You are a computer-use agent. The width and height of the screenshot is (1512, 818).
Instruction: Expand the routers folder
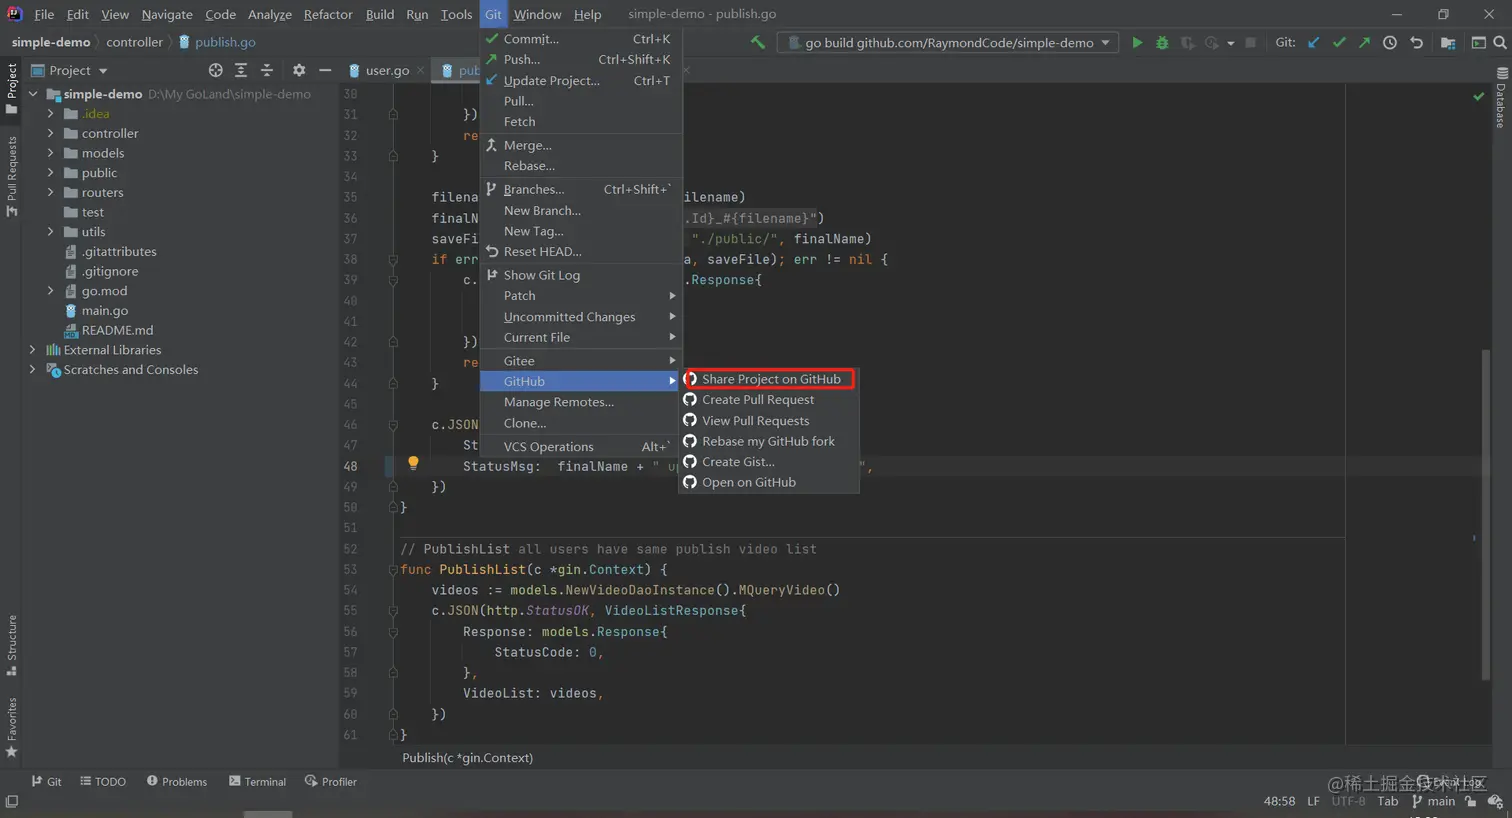pos(50,192)
